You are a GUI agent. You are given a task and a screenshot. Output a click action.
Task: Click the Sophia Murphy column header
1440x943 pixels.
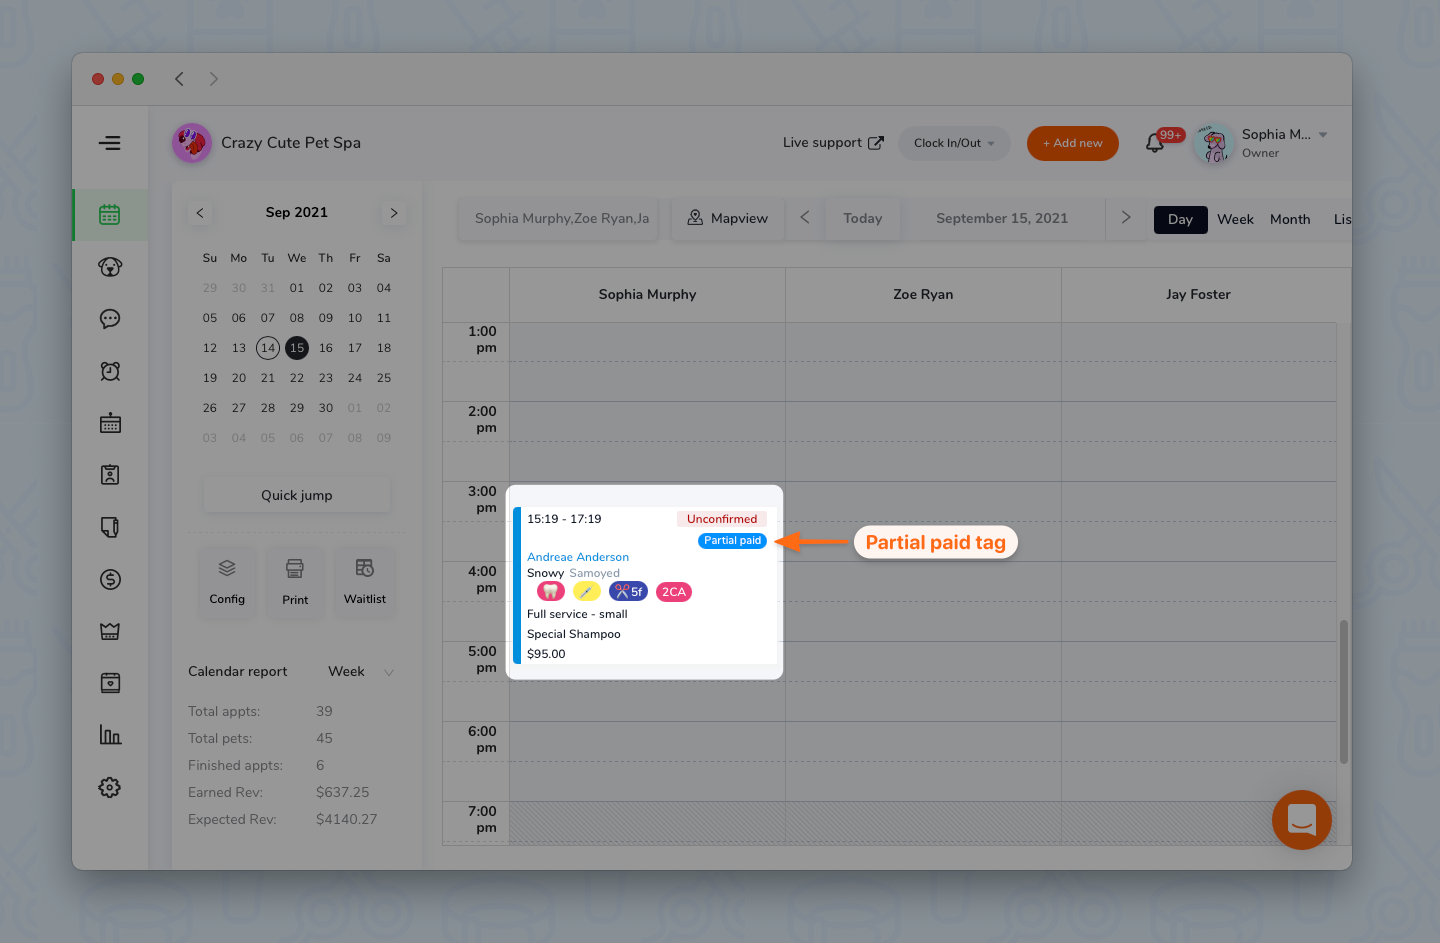click(647, 295)
